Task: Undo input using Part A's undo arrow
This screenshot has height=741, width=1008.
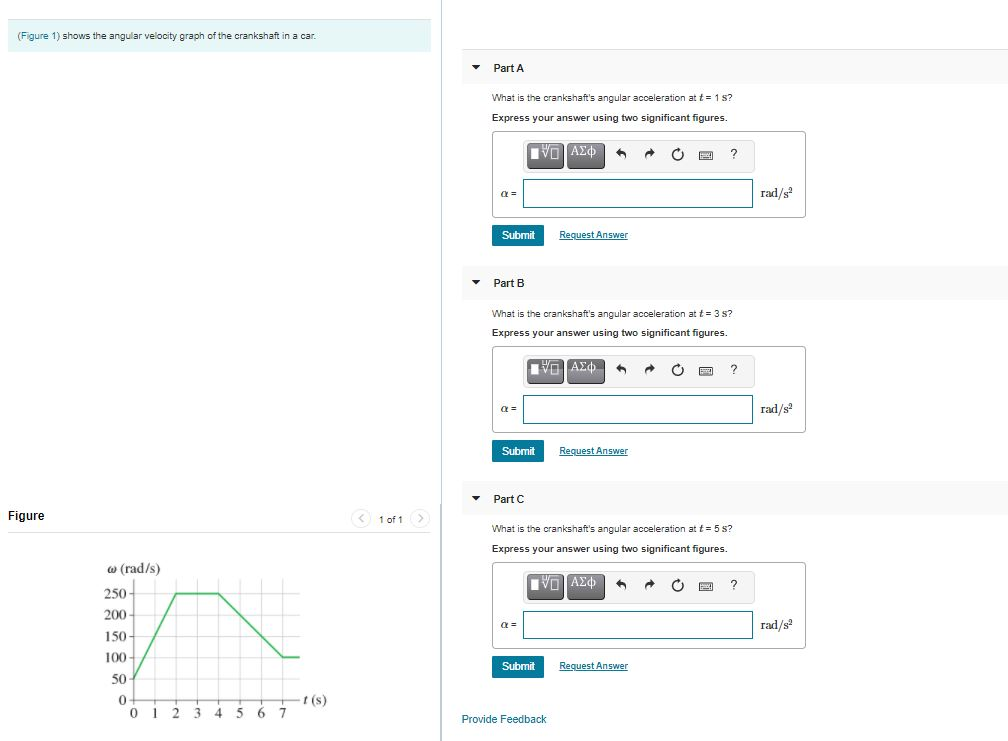Action: (622, 155)
